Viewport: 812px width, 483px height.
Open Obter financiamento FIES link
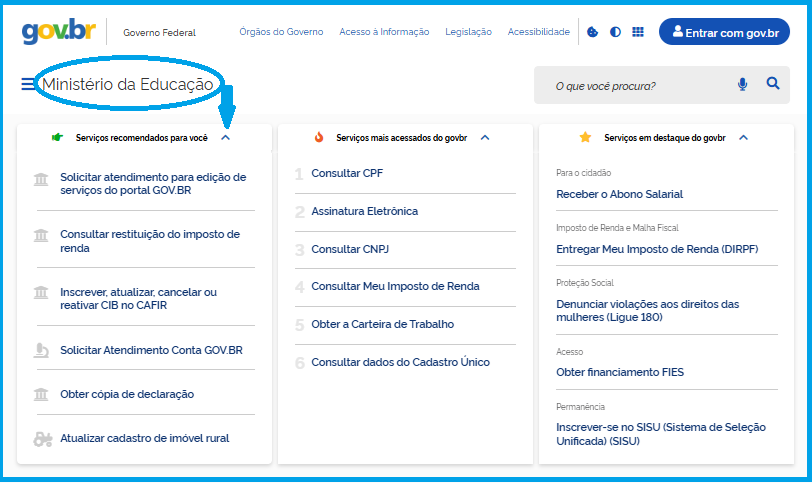[x=620, y=372]
